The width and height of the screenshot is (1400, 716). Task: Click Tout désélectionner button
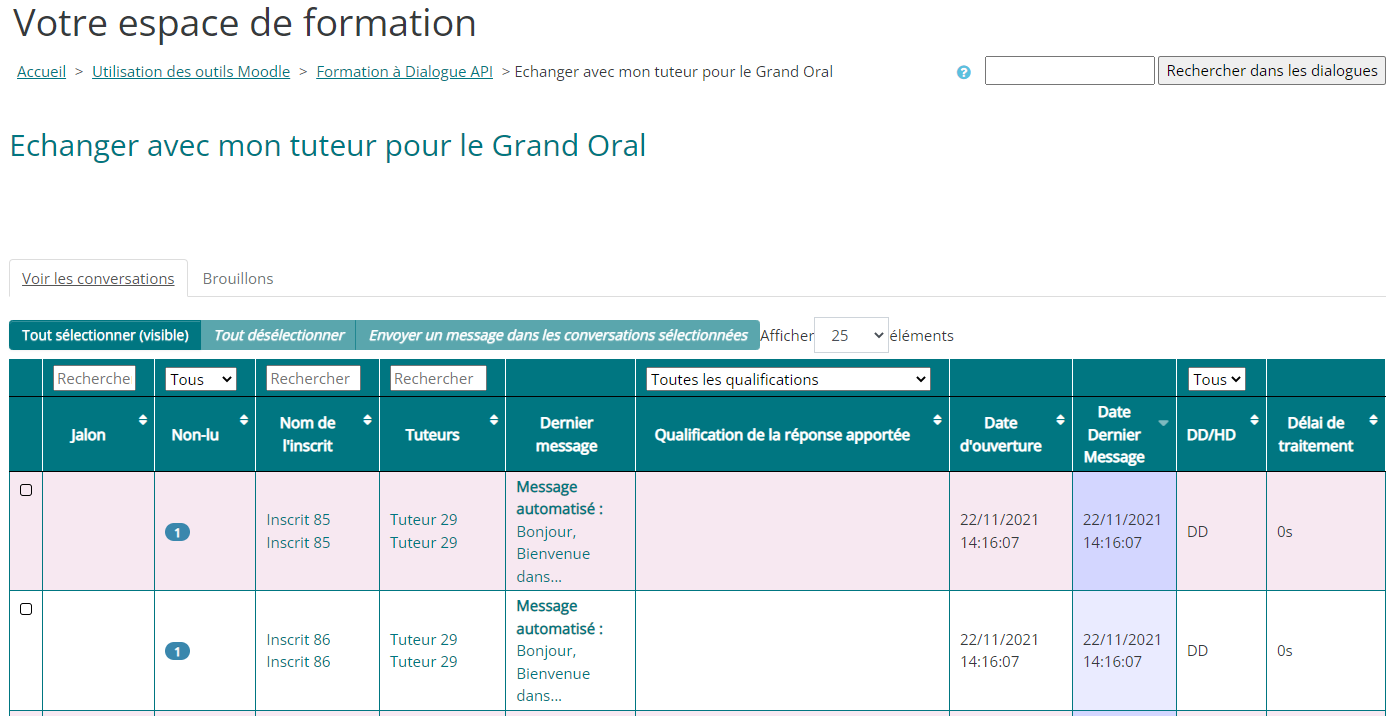pyautogui.click(x=279, y=335)
